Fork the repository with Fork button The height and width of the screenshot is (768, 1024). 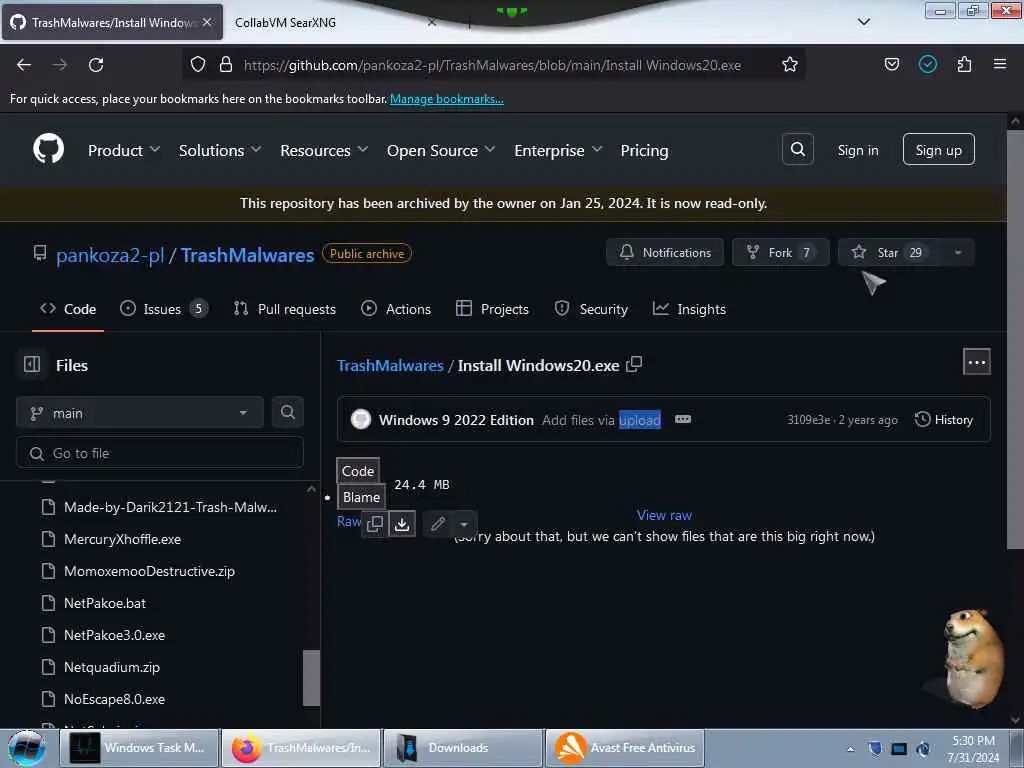[781, 253]
